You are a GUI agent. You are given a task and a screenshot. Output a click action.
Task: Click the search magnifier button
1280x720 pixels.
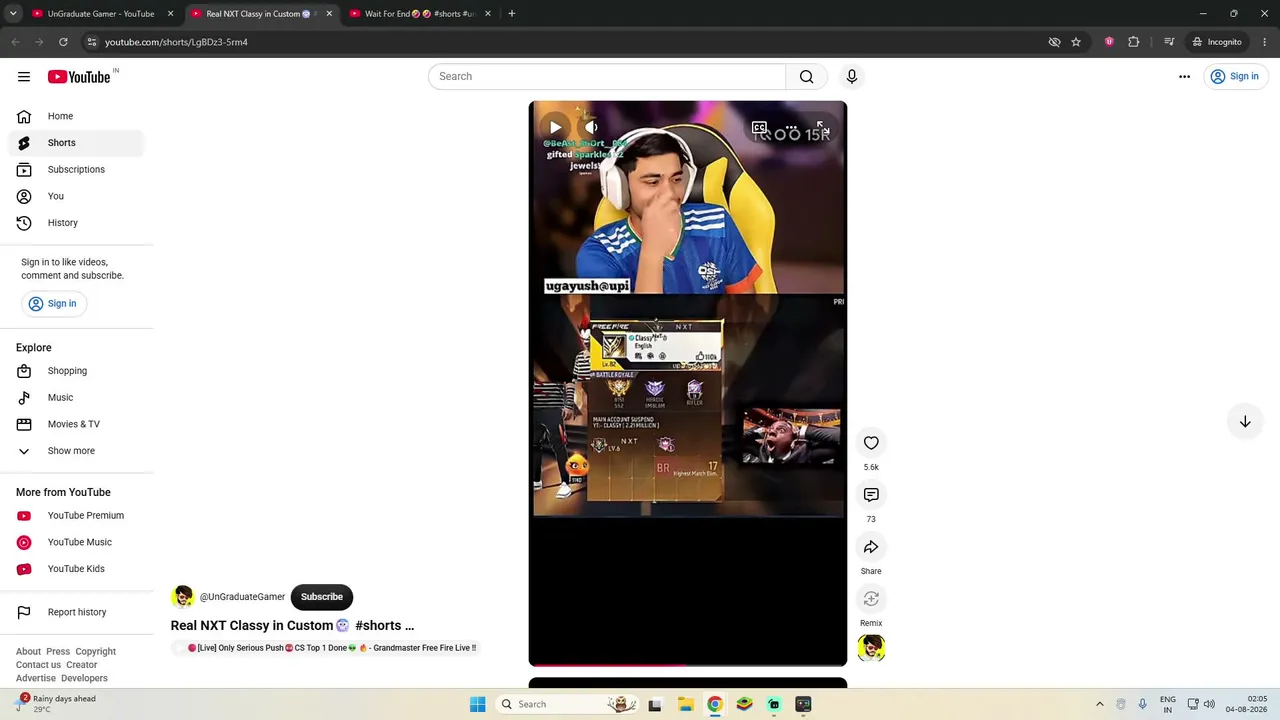tap(806, 77)
